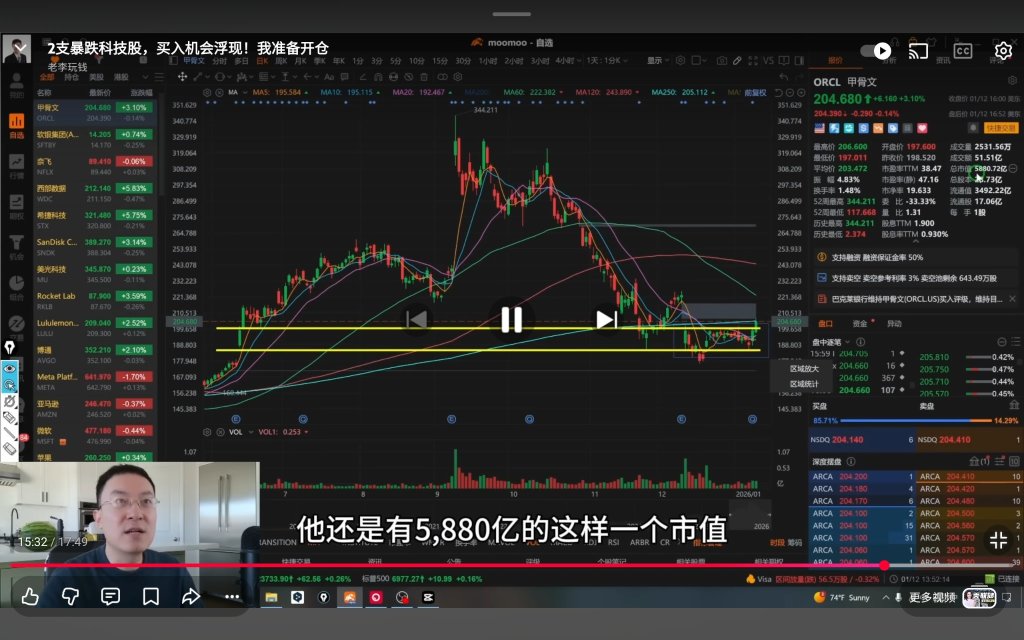Click the thumbs down dislike icon
The image size is (1024, 640).
coord(71,596)
